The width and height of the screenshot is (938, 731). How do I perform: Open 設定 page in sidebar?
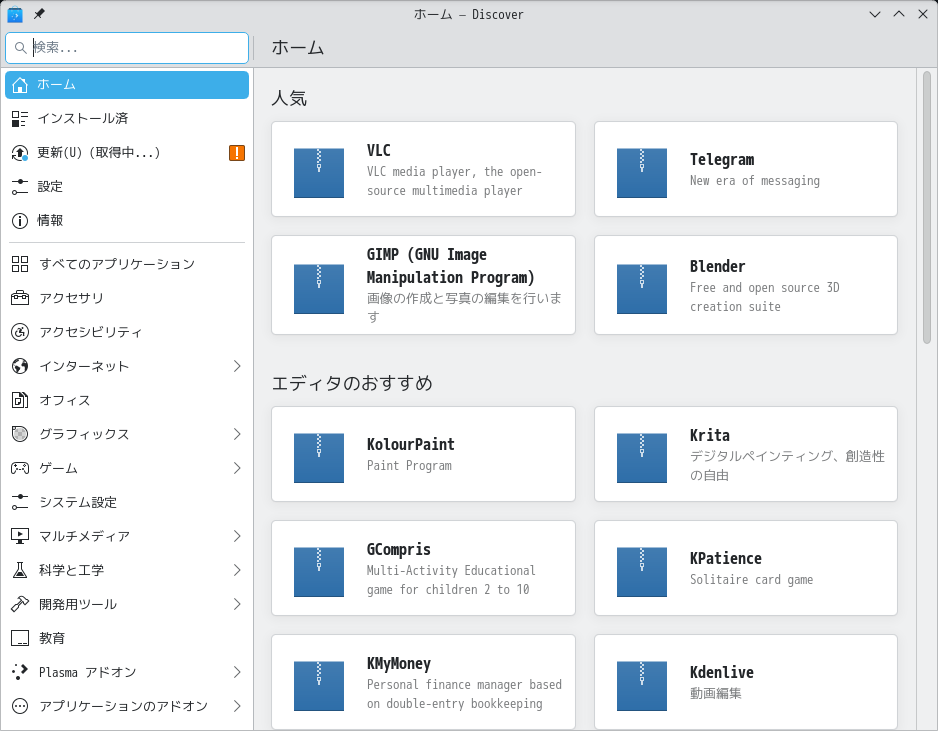click(x=127, y=187)
